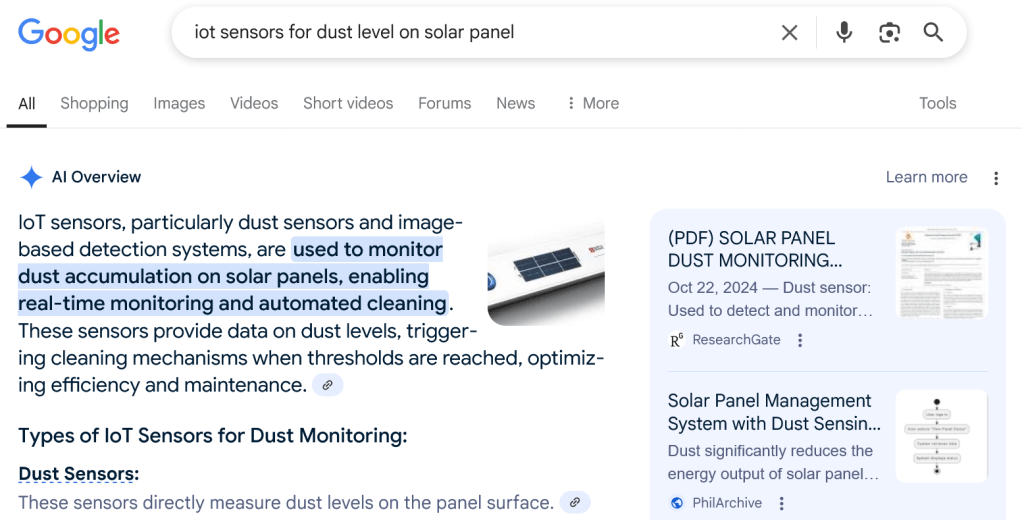Open Google Lens image search
The image size is (1022, 520).
pyautogui.click(x=889, y=33)
